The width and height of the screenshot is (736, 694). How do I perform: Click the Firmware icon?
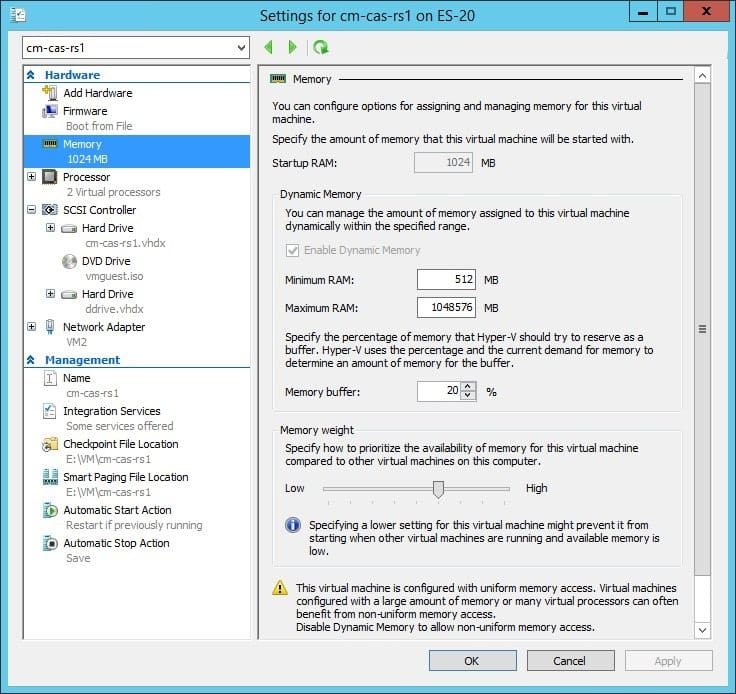pyautogui.click(x=50, y=111)
